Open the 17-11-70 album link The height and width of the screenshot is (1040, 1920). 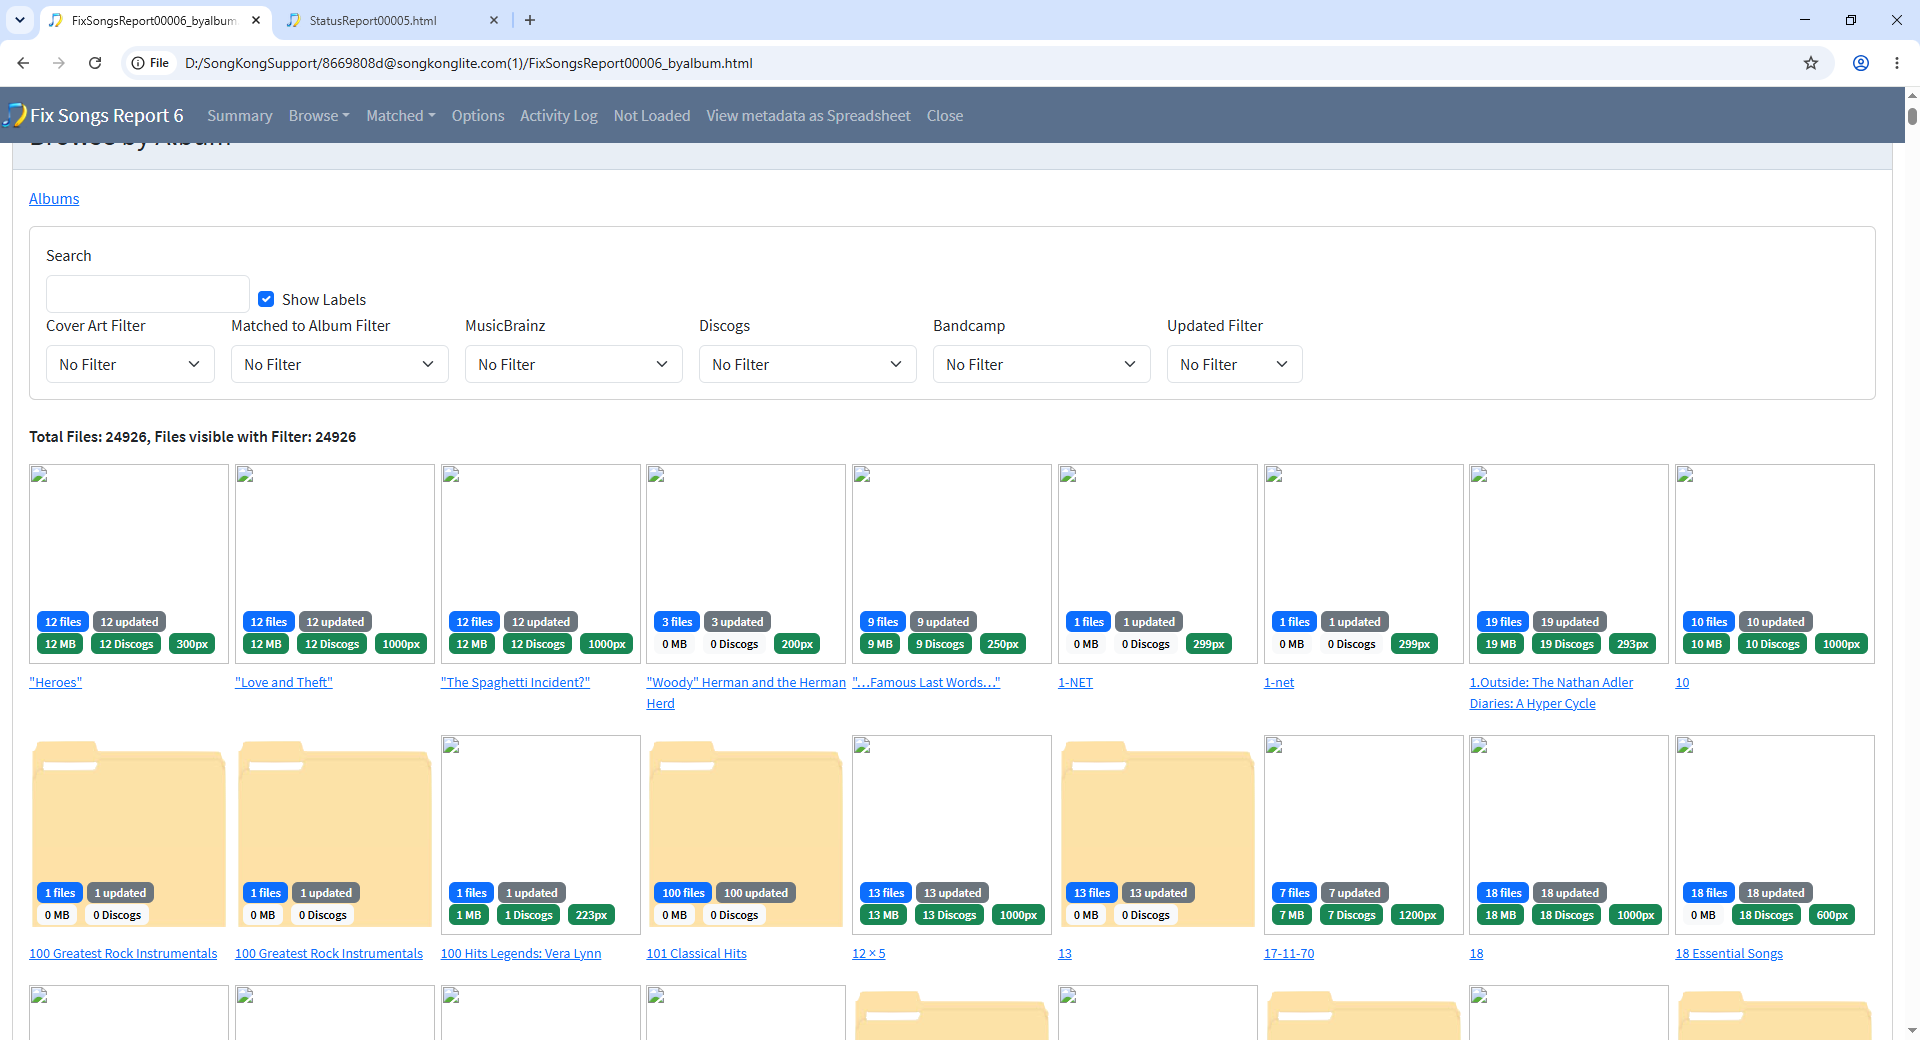(x=1289, y=954)
